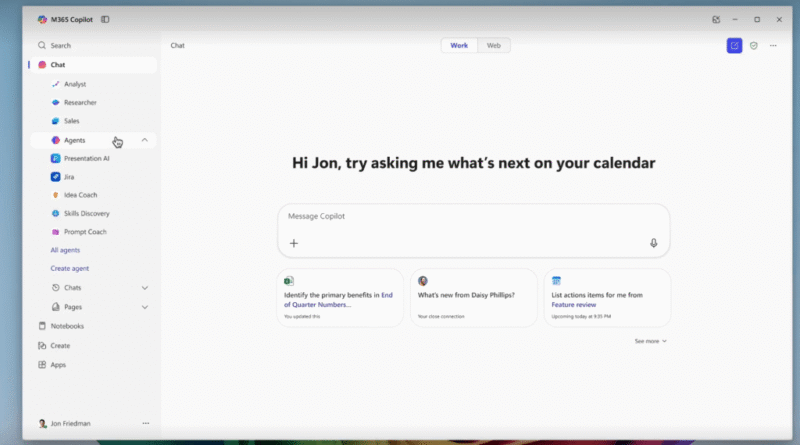Open the Idea Coach agent icon
The width and height of the screenshot is (800, 445).
(56, 195)
